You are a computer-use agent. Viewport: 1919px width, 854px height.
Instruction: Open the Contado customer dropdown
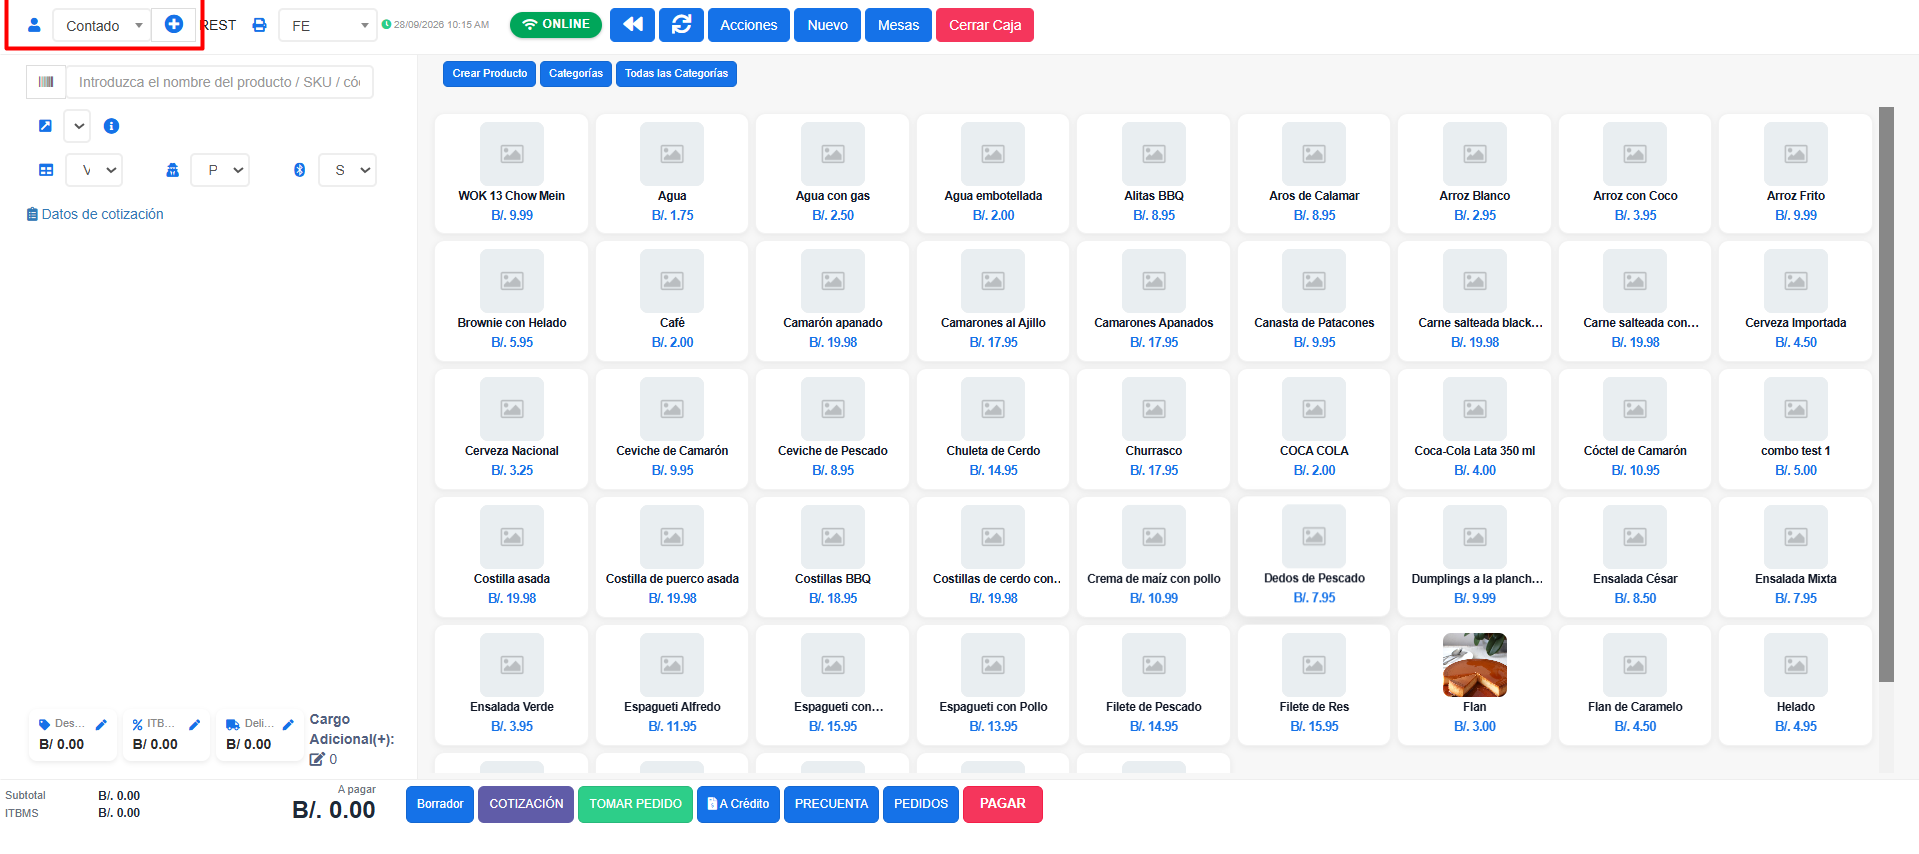[x=101, y=26]
